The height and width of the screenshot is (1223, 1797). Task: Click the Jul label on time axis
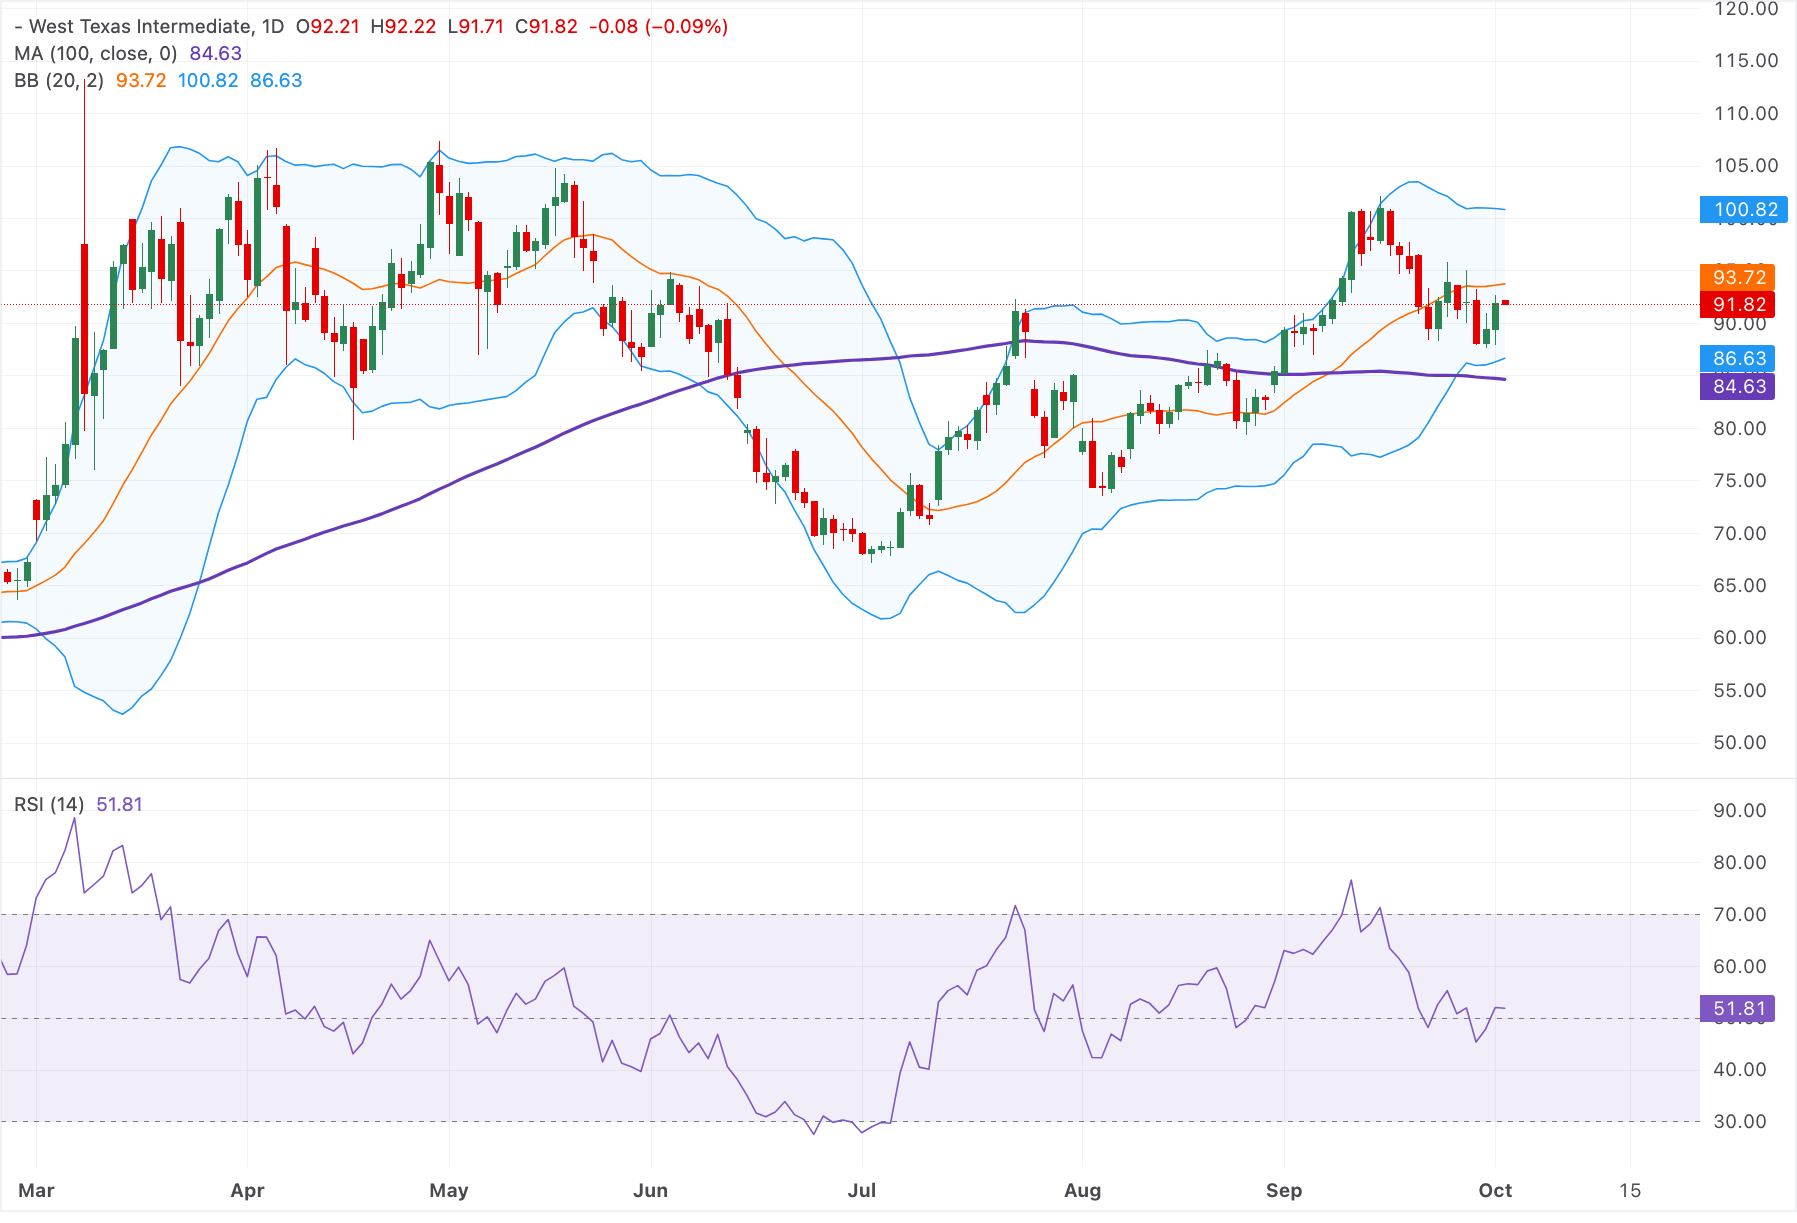[861, 1190]
